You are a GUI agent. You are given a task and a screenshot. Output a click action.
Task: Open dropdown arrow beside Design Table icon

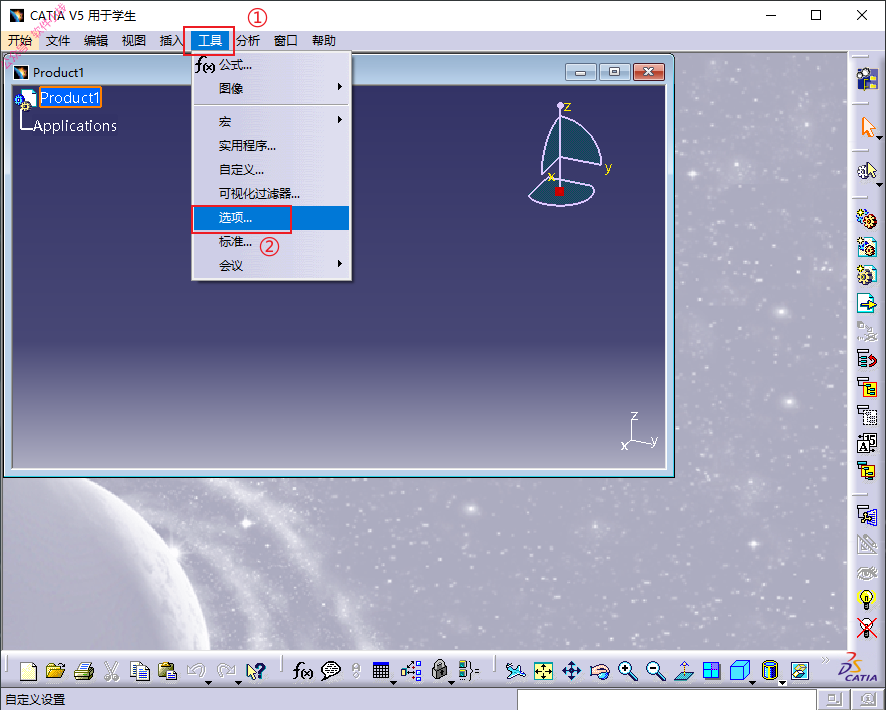(x=393, y=683)
